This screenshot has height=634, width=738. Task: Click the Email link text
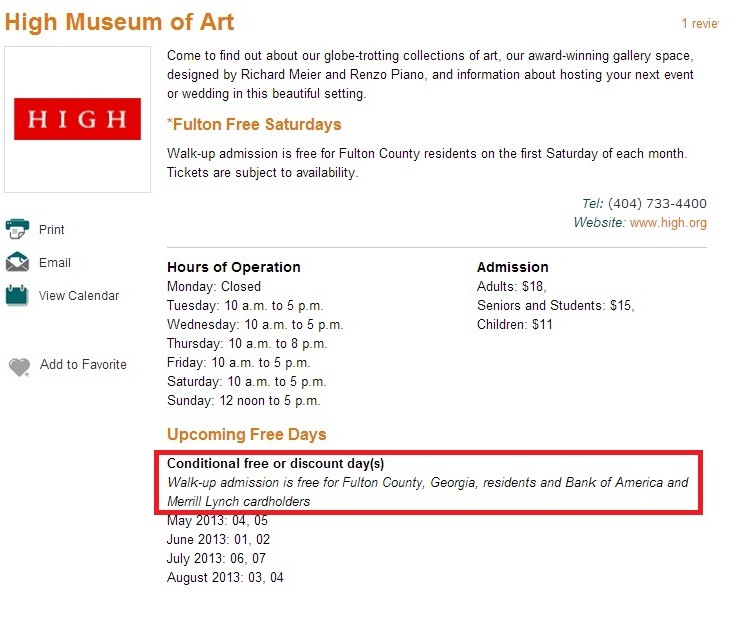click(x=55, y=263)
